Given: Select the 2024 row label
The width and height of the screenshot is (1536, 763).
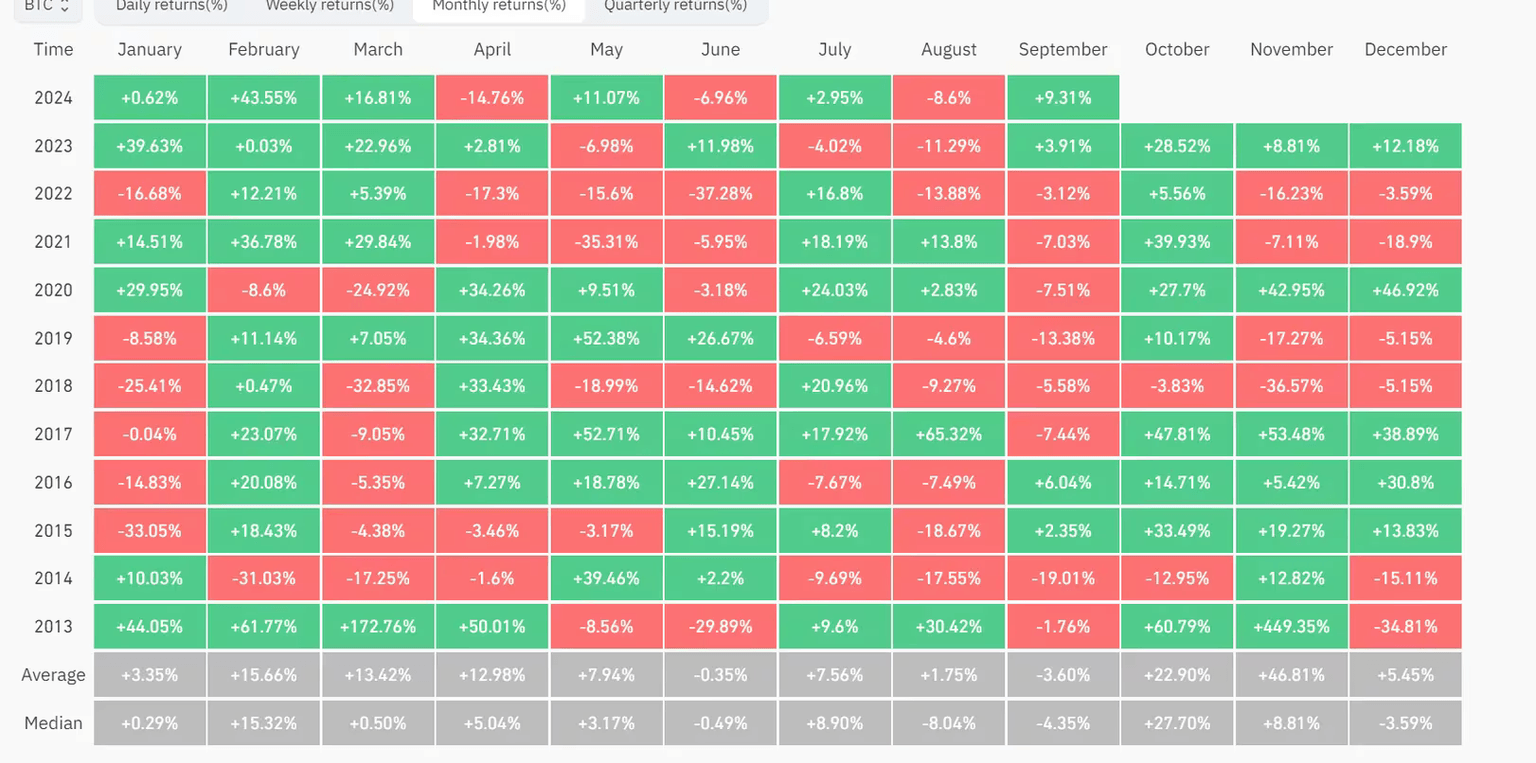Looking at the screenshot, I should tap(53, 98).
